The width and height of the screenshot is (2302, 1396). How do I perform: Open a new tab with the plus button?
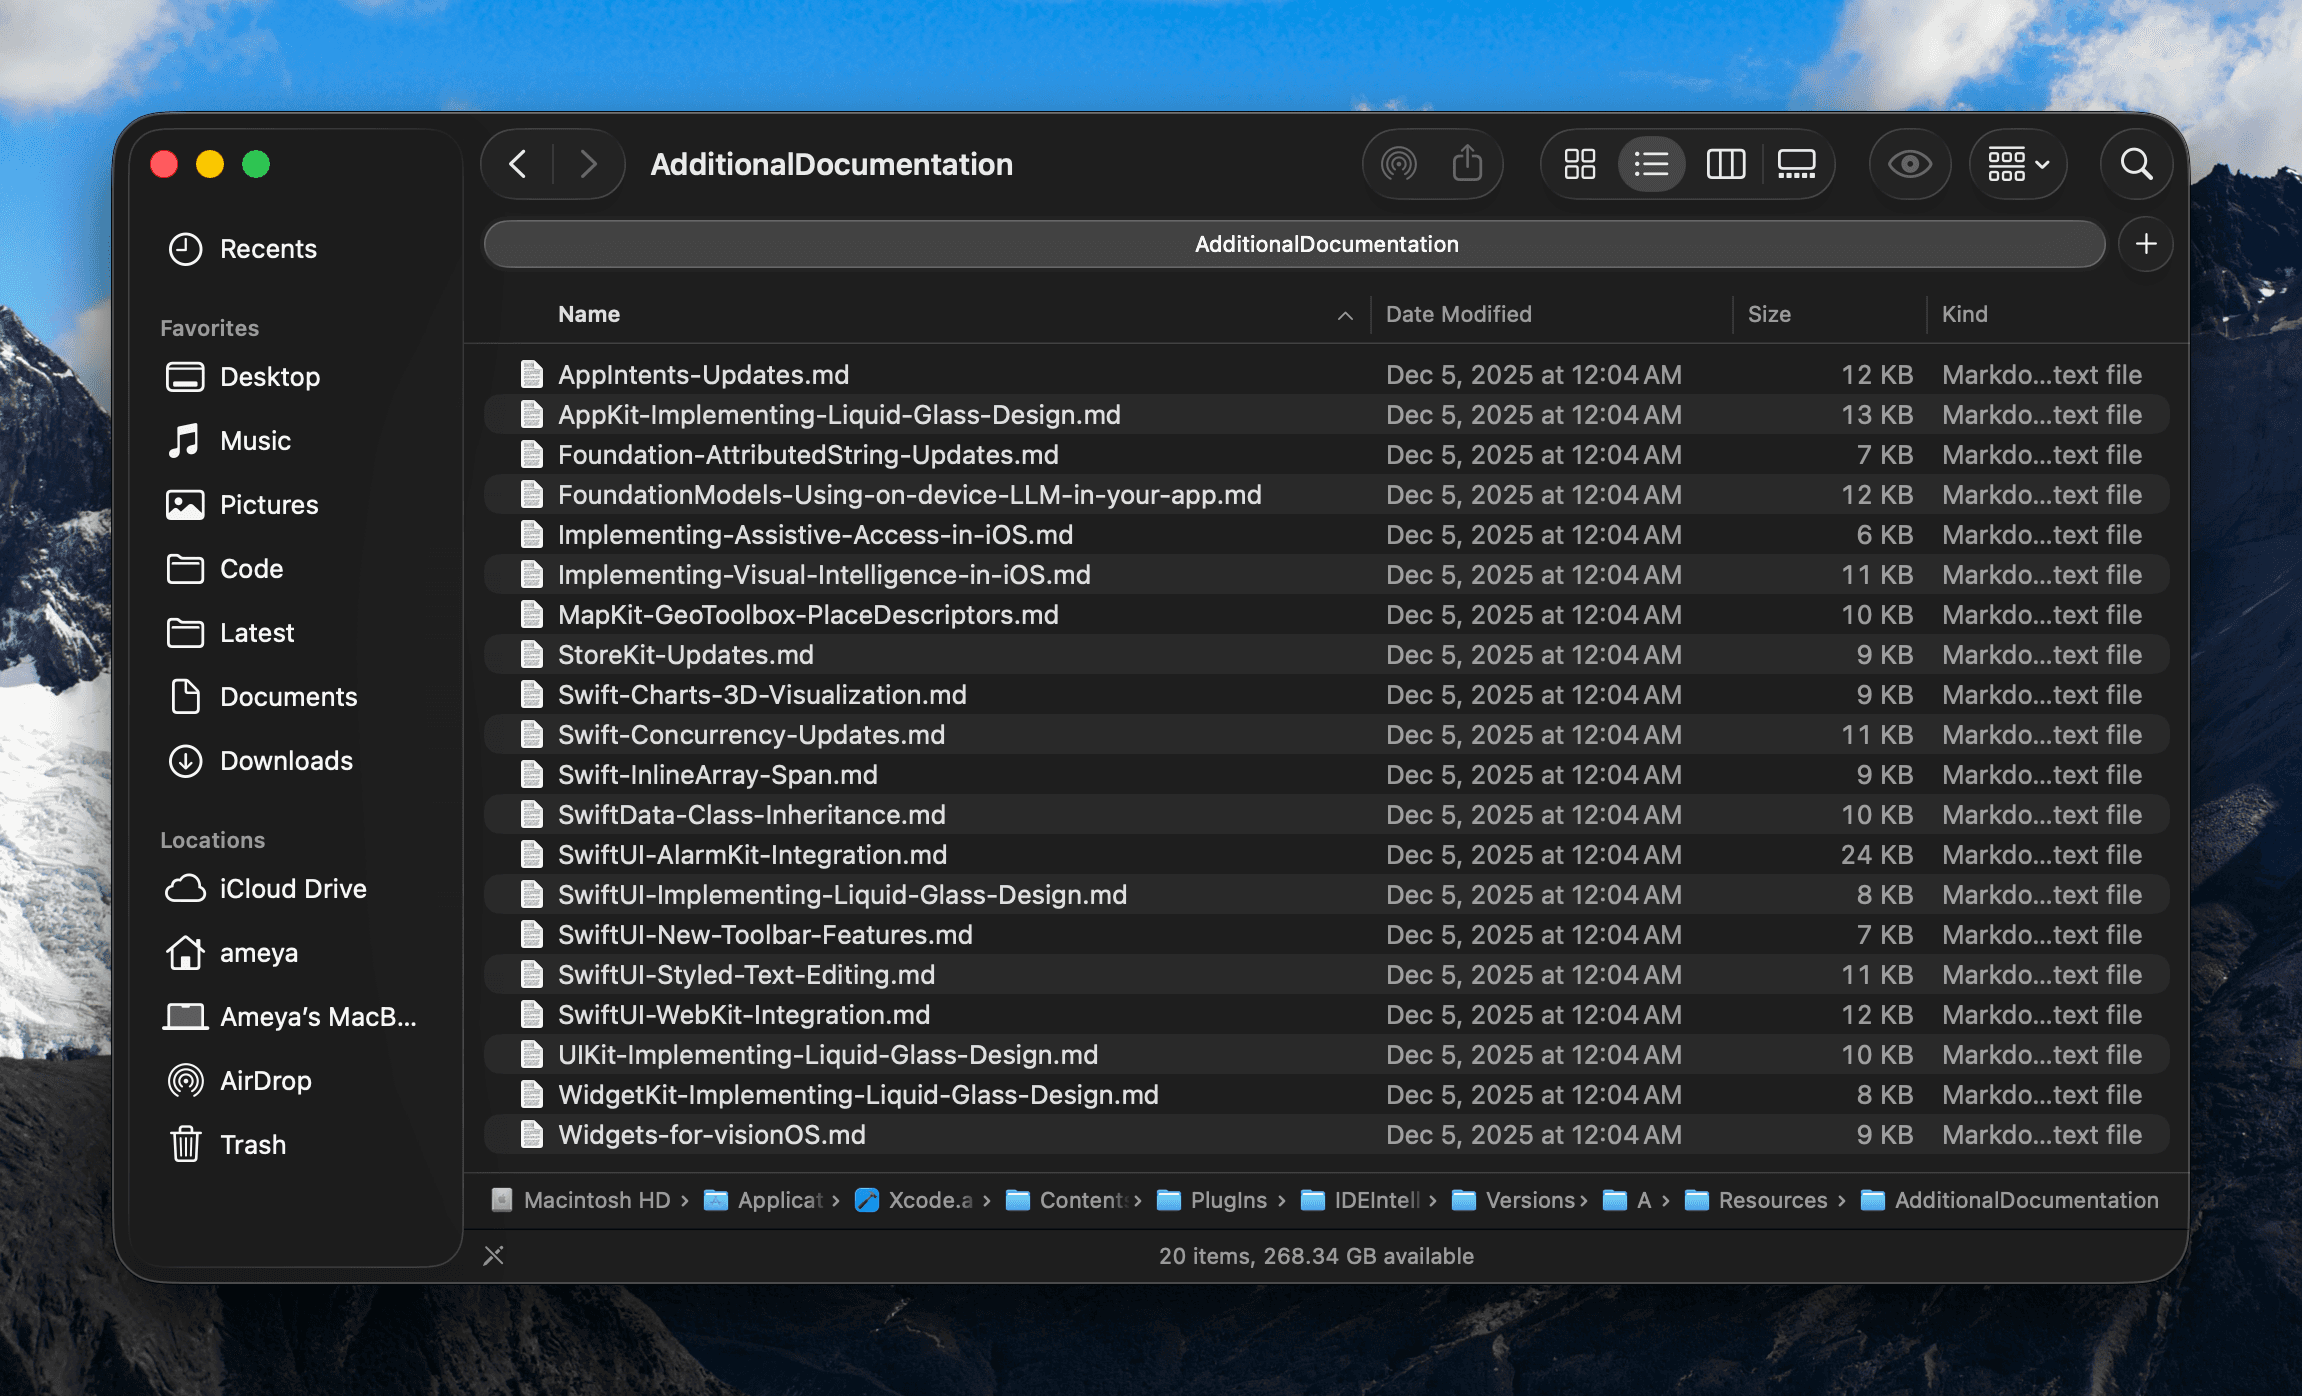[2145, 243]
